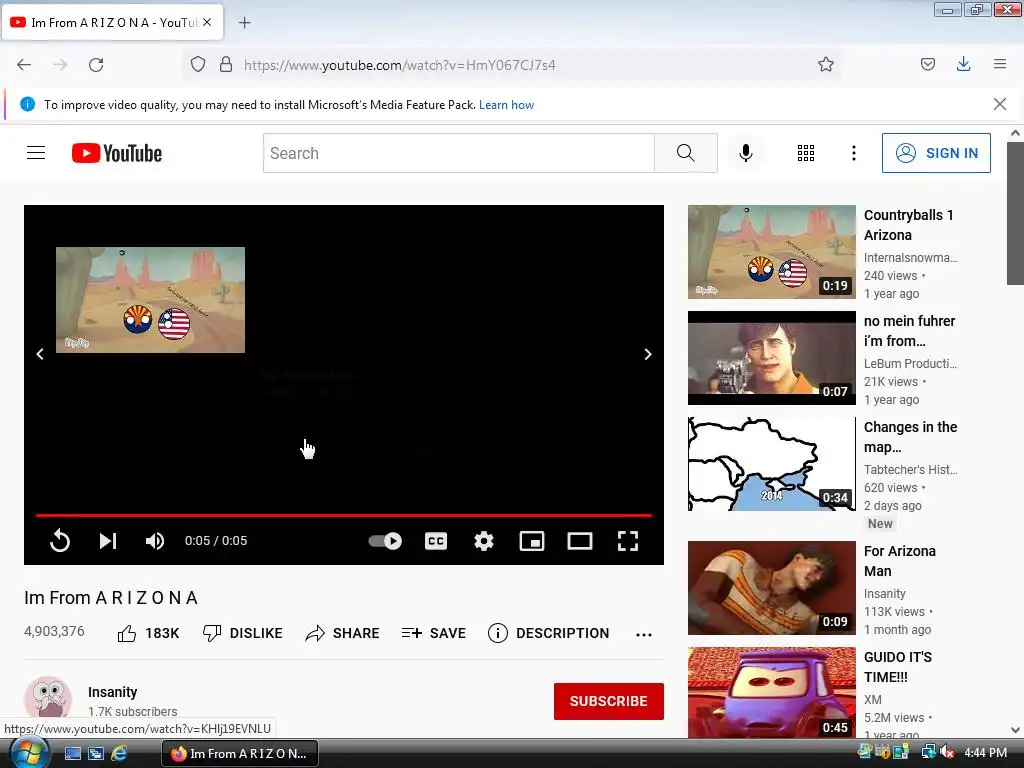The width and height of the screenshot is (1024, 768).
Task: Toggle closed captions
Action: [x=436, y=541]
